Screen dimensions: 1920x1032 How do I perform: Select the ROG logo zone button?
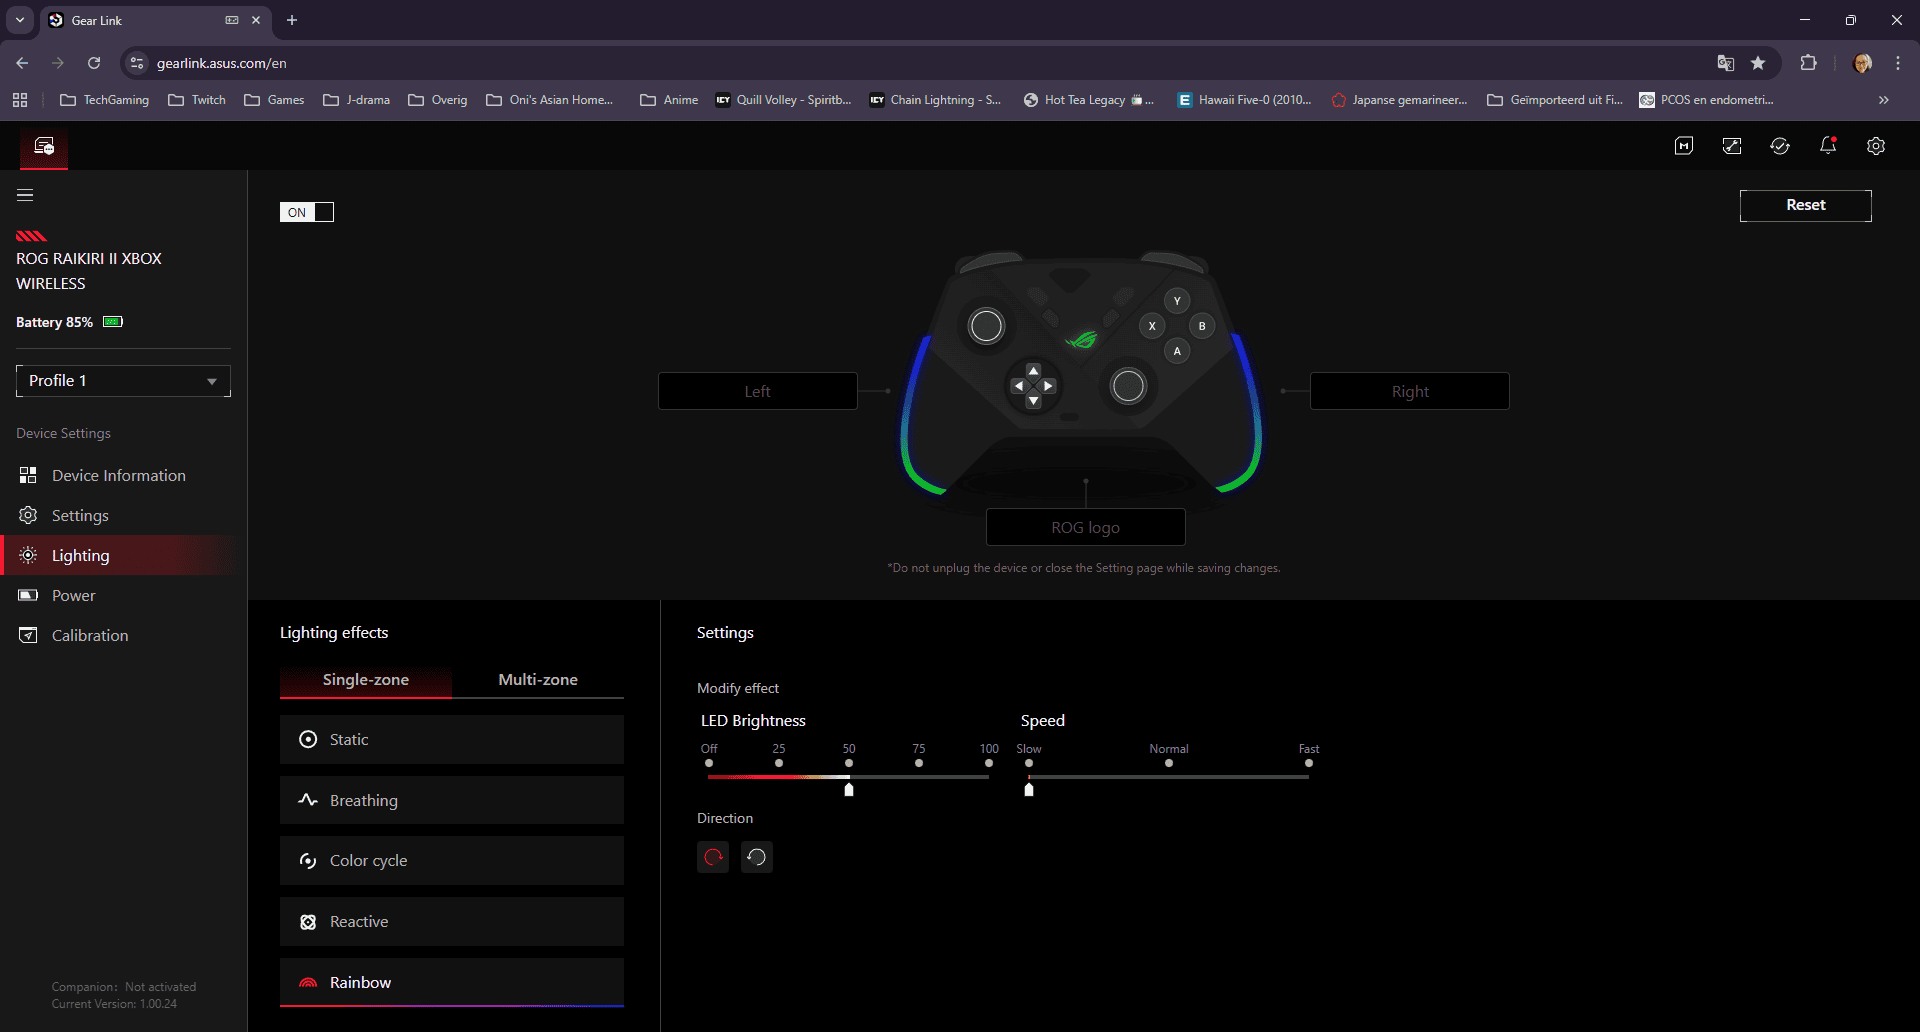coord(1085,528)
